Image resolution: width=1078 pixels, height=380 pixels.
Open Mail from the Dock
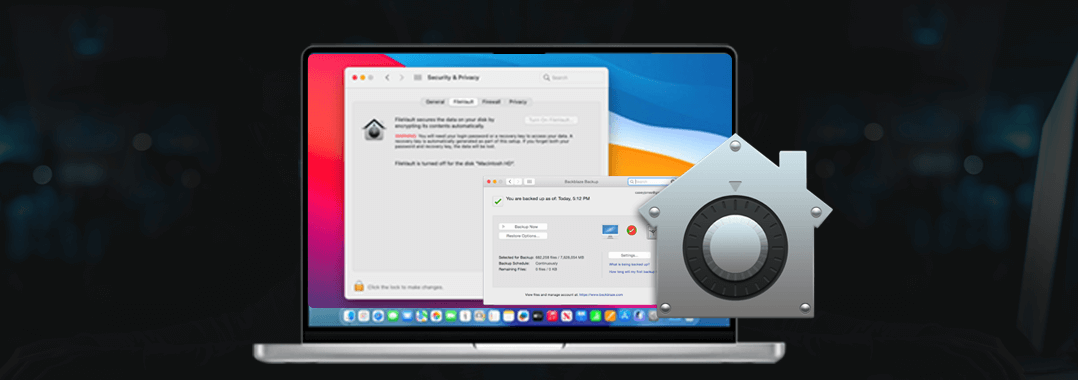407,316
